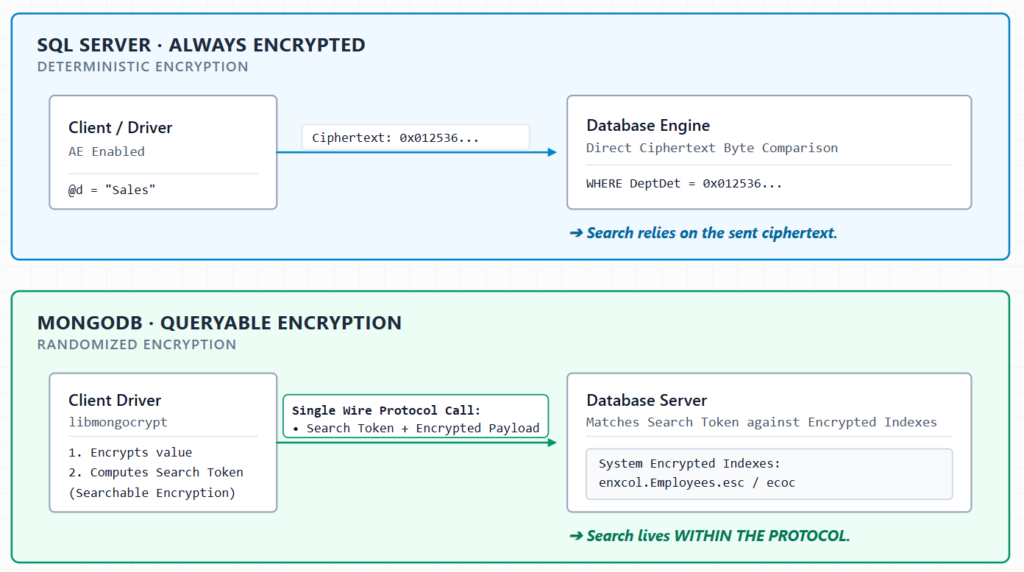Select 'enxcol.Employees.esc / ecoc' text
The image size is (1024, 572).
697,483
